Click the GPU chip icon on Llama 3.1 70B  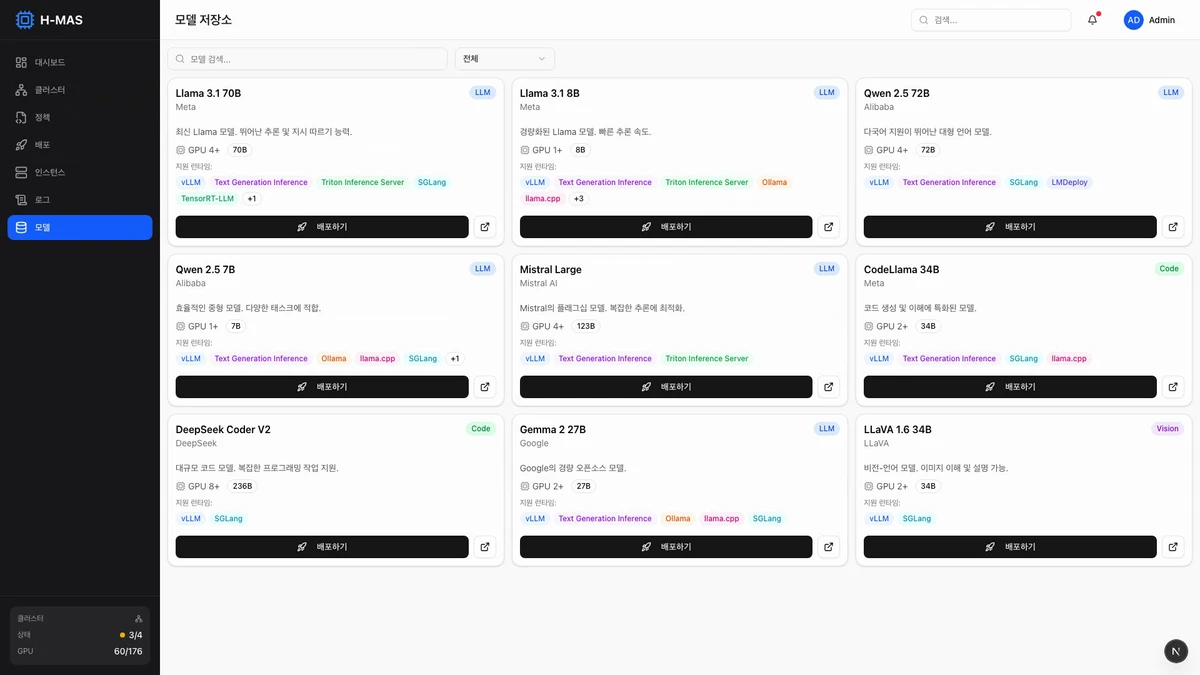pyautogui.click(x=181, y=150)
